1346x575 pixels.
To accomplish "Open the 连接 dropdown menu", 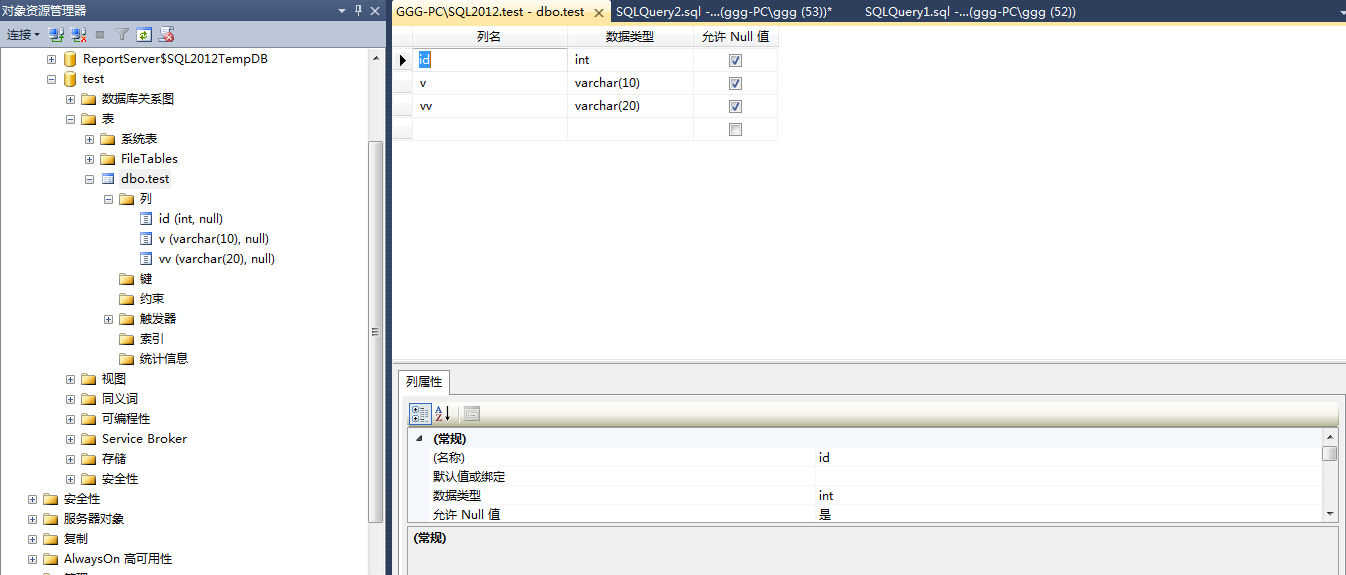I will click(23, 35).
